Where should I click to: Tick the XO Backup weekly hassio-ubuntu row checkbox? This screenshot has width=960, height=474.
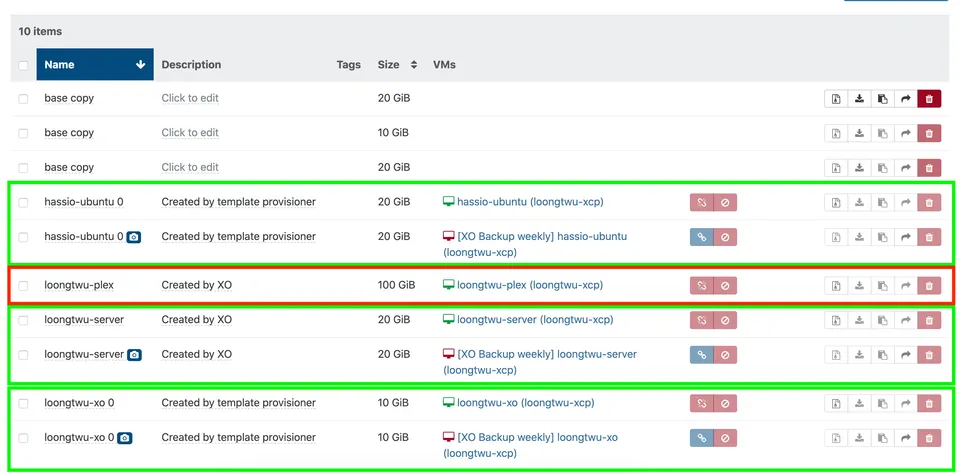pos(23,237)
